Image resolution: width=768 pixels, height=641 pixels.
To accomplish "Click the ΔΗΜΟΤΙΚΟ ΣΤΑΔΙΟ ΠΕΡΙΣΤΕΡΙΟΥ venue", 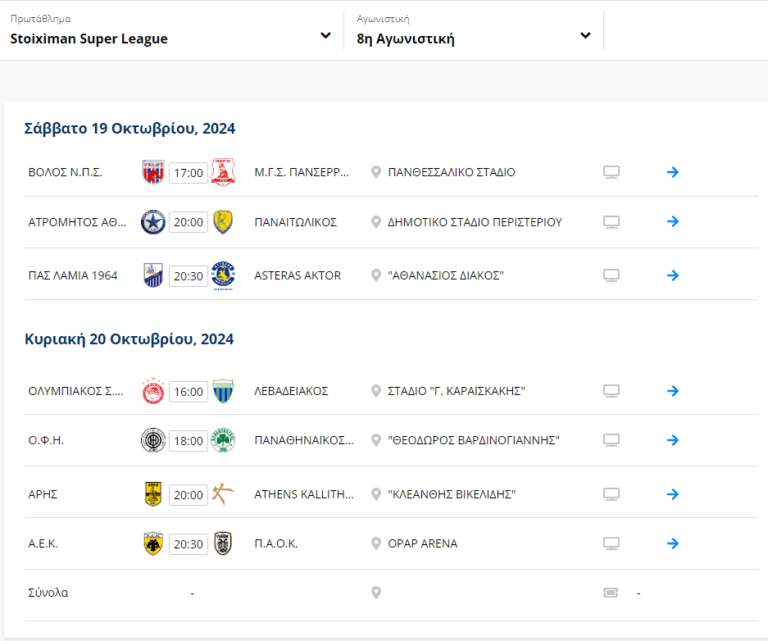I will pyautogui.click(x=474, y=222).
